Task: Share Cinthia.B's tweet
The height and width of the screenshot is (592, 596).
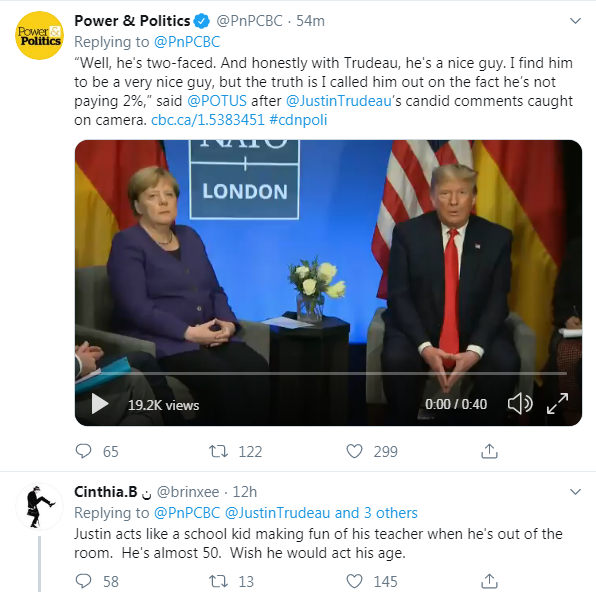Action: click(489, 581)
